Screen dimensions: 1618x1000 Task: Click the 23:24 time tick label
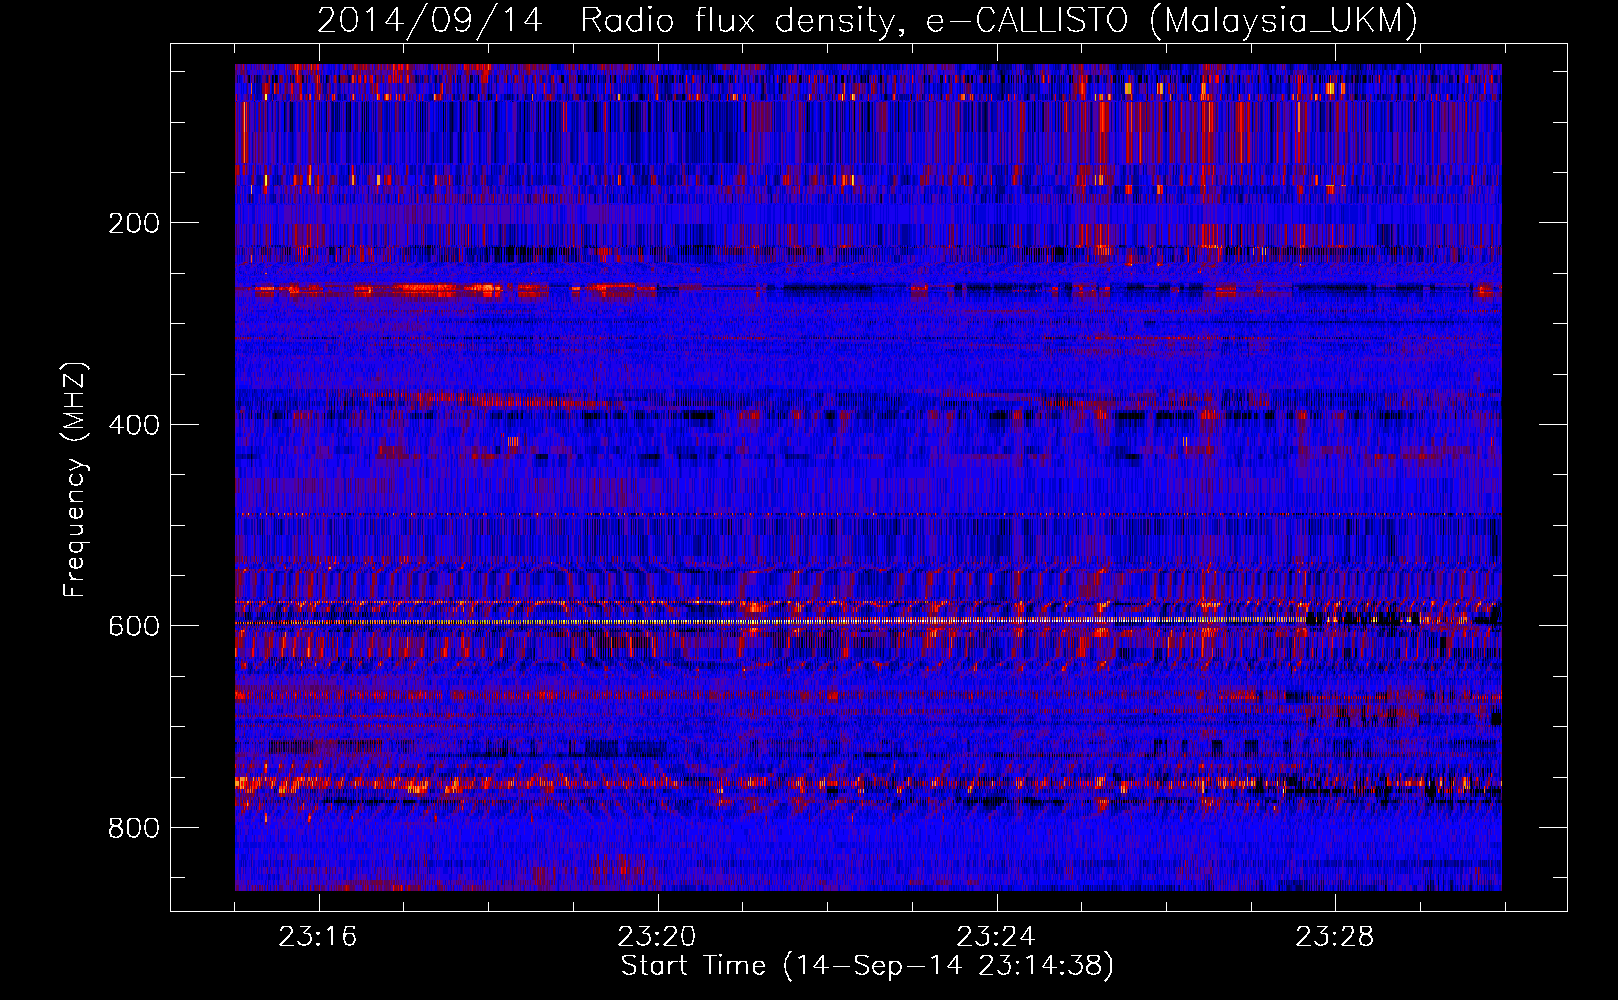pos(996,937)
